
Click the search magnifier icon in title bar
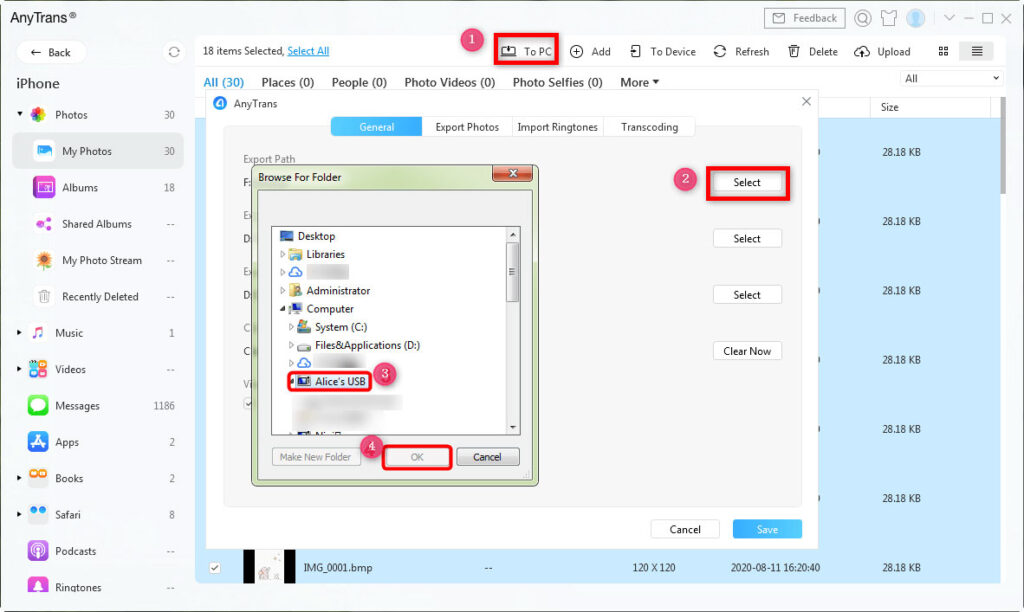pos(863,18)
